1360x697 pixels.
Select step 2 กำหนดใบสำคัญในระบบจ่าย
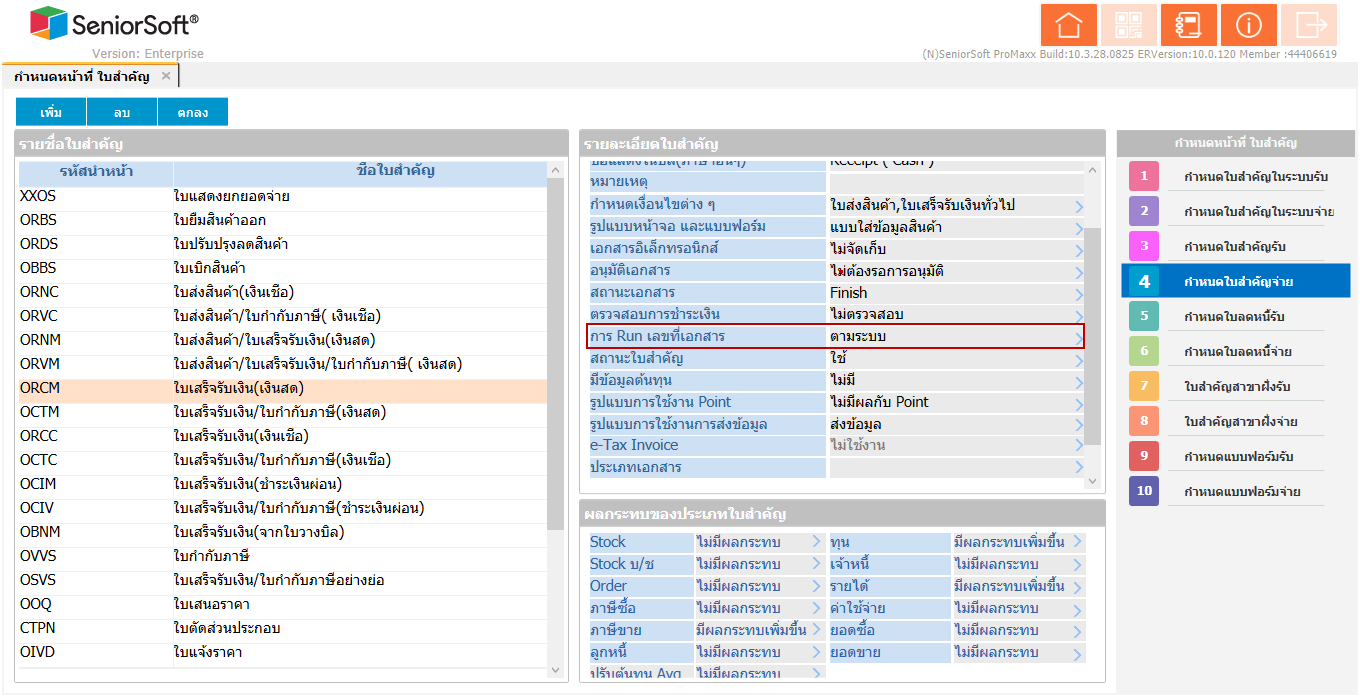pos(1236,212)
